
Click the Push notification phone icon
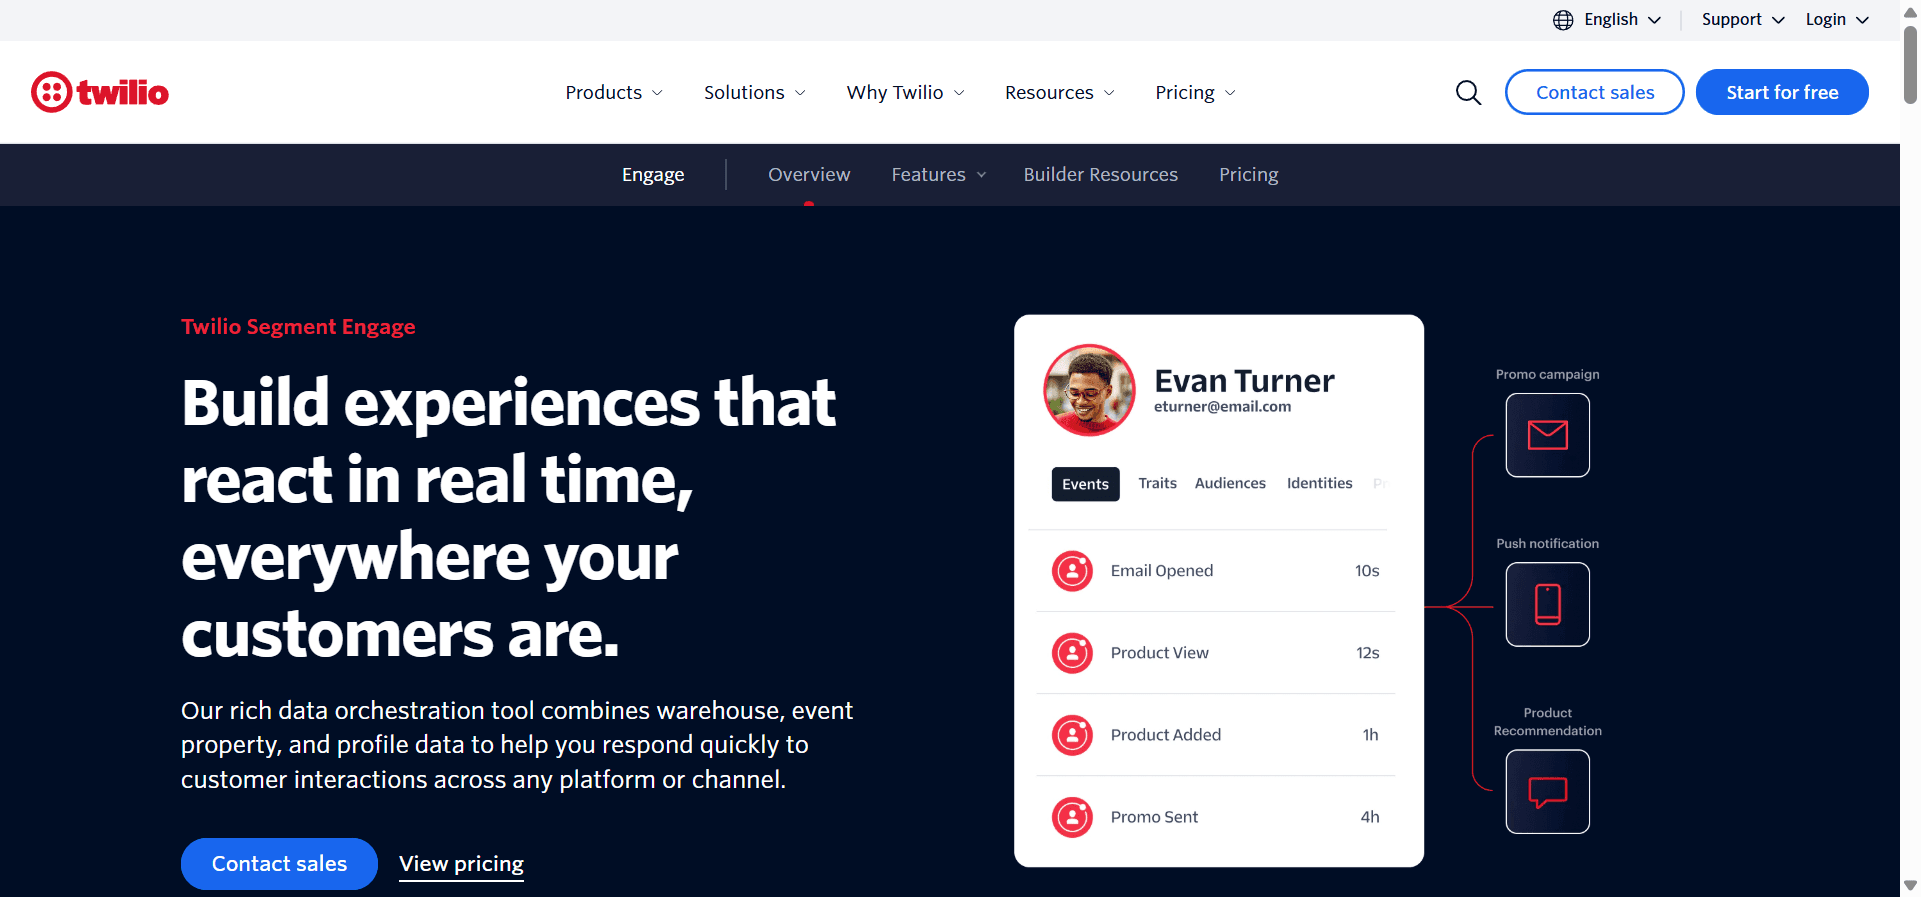pyautogui.click(x=1547, y=604)
